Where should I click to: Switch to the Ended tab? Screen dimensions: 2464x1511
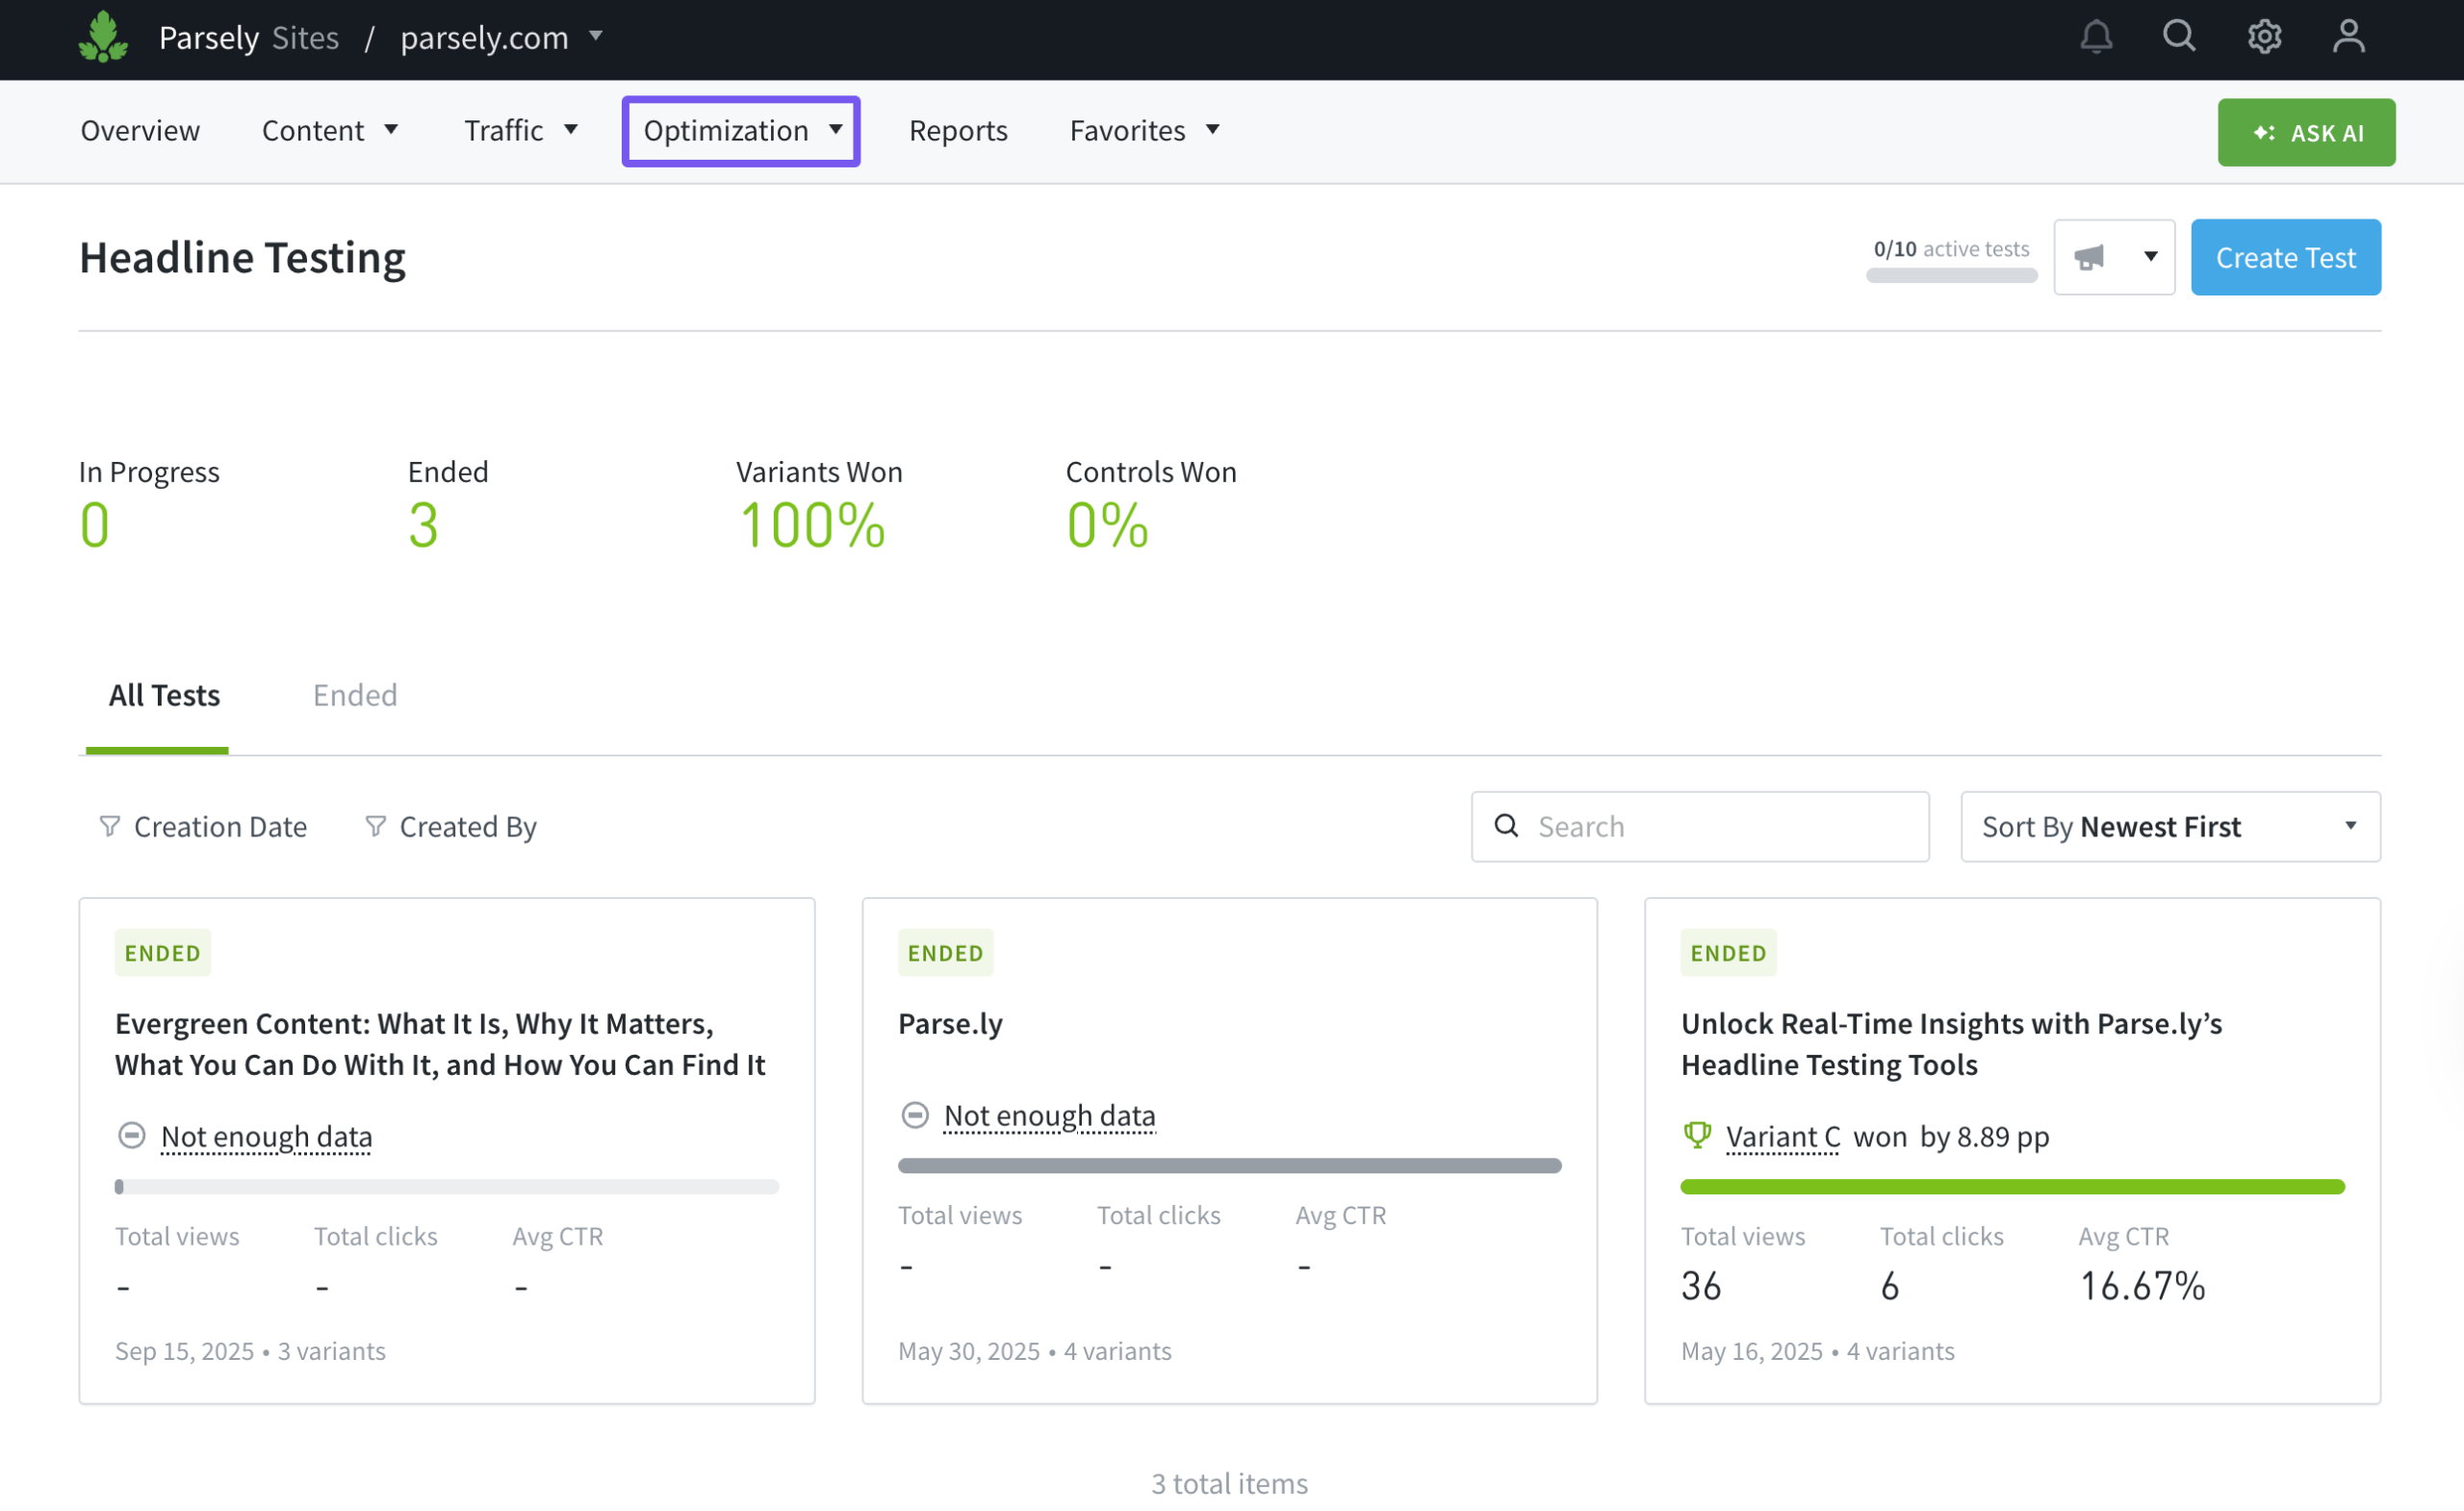355,695
